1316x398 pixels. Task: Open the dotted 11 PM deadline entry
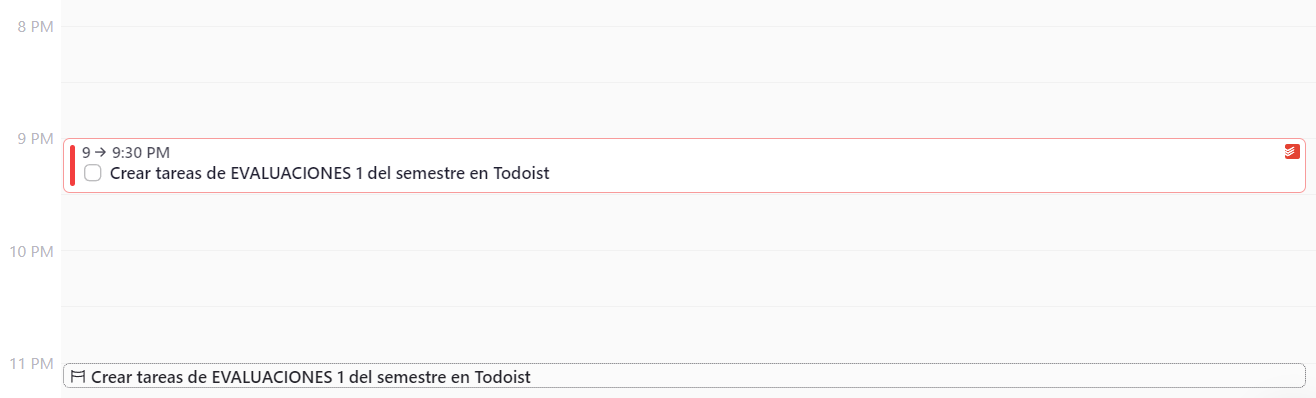684,376
